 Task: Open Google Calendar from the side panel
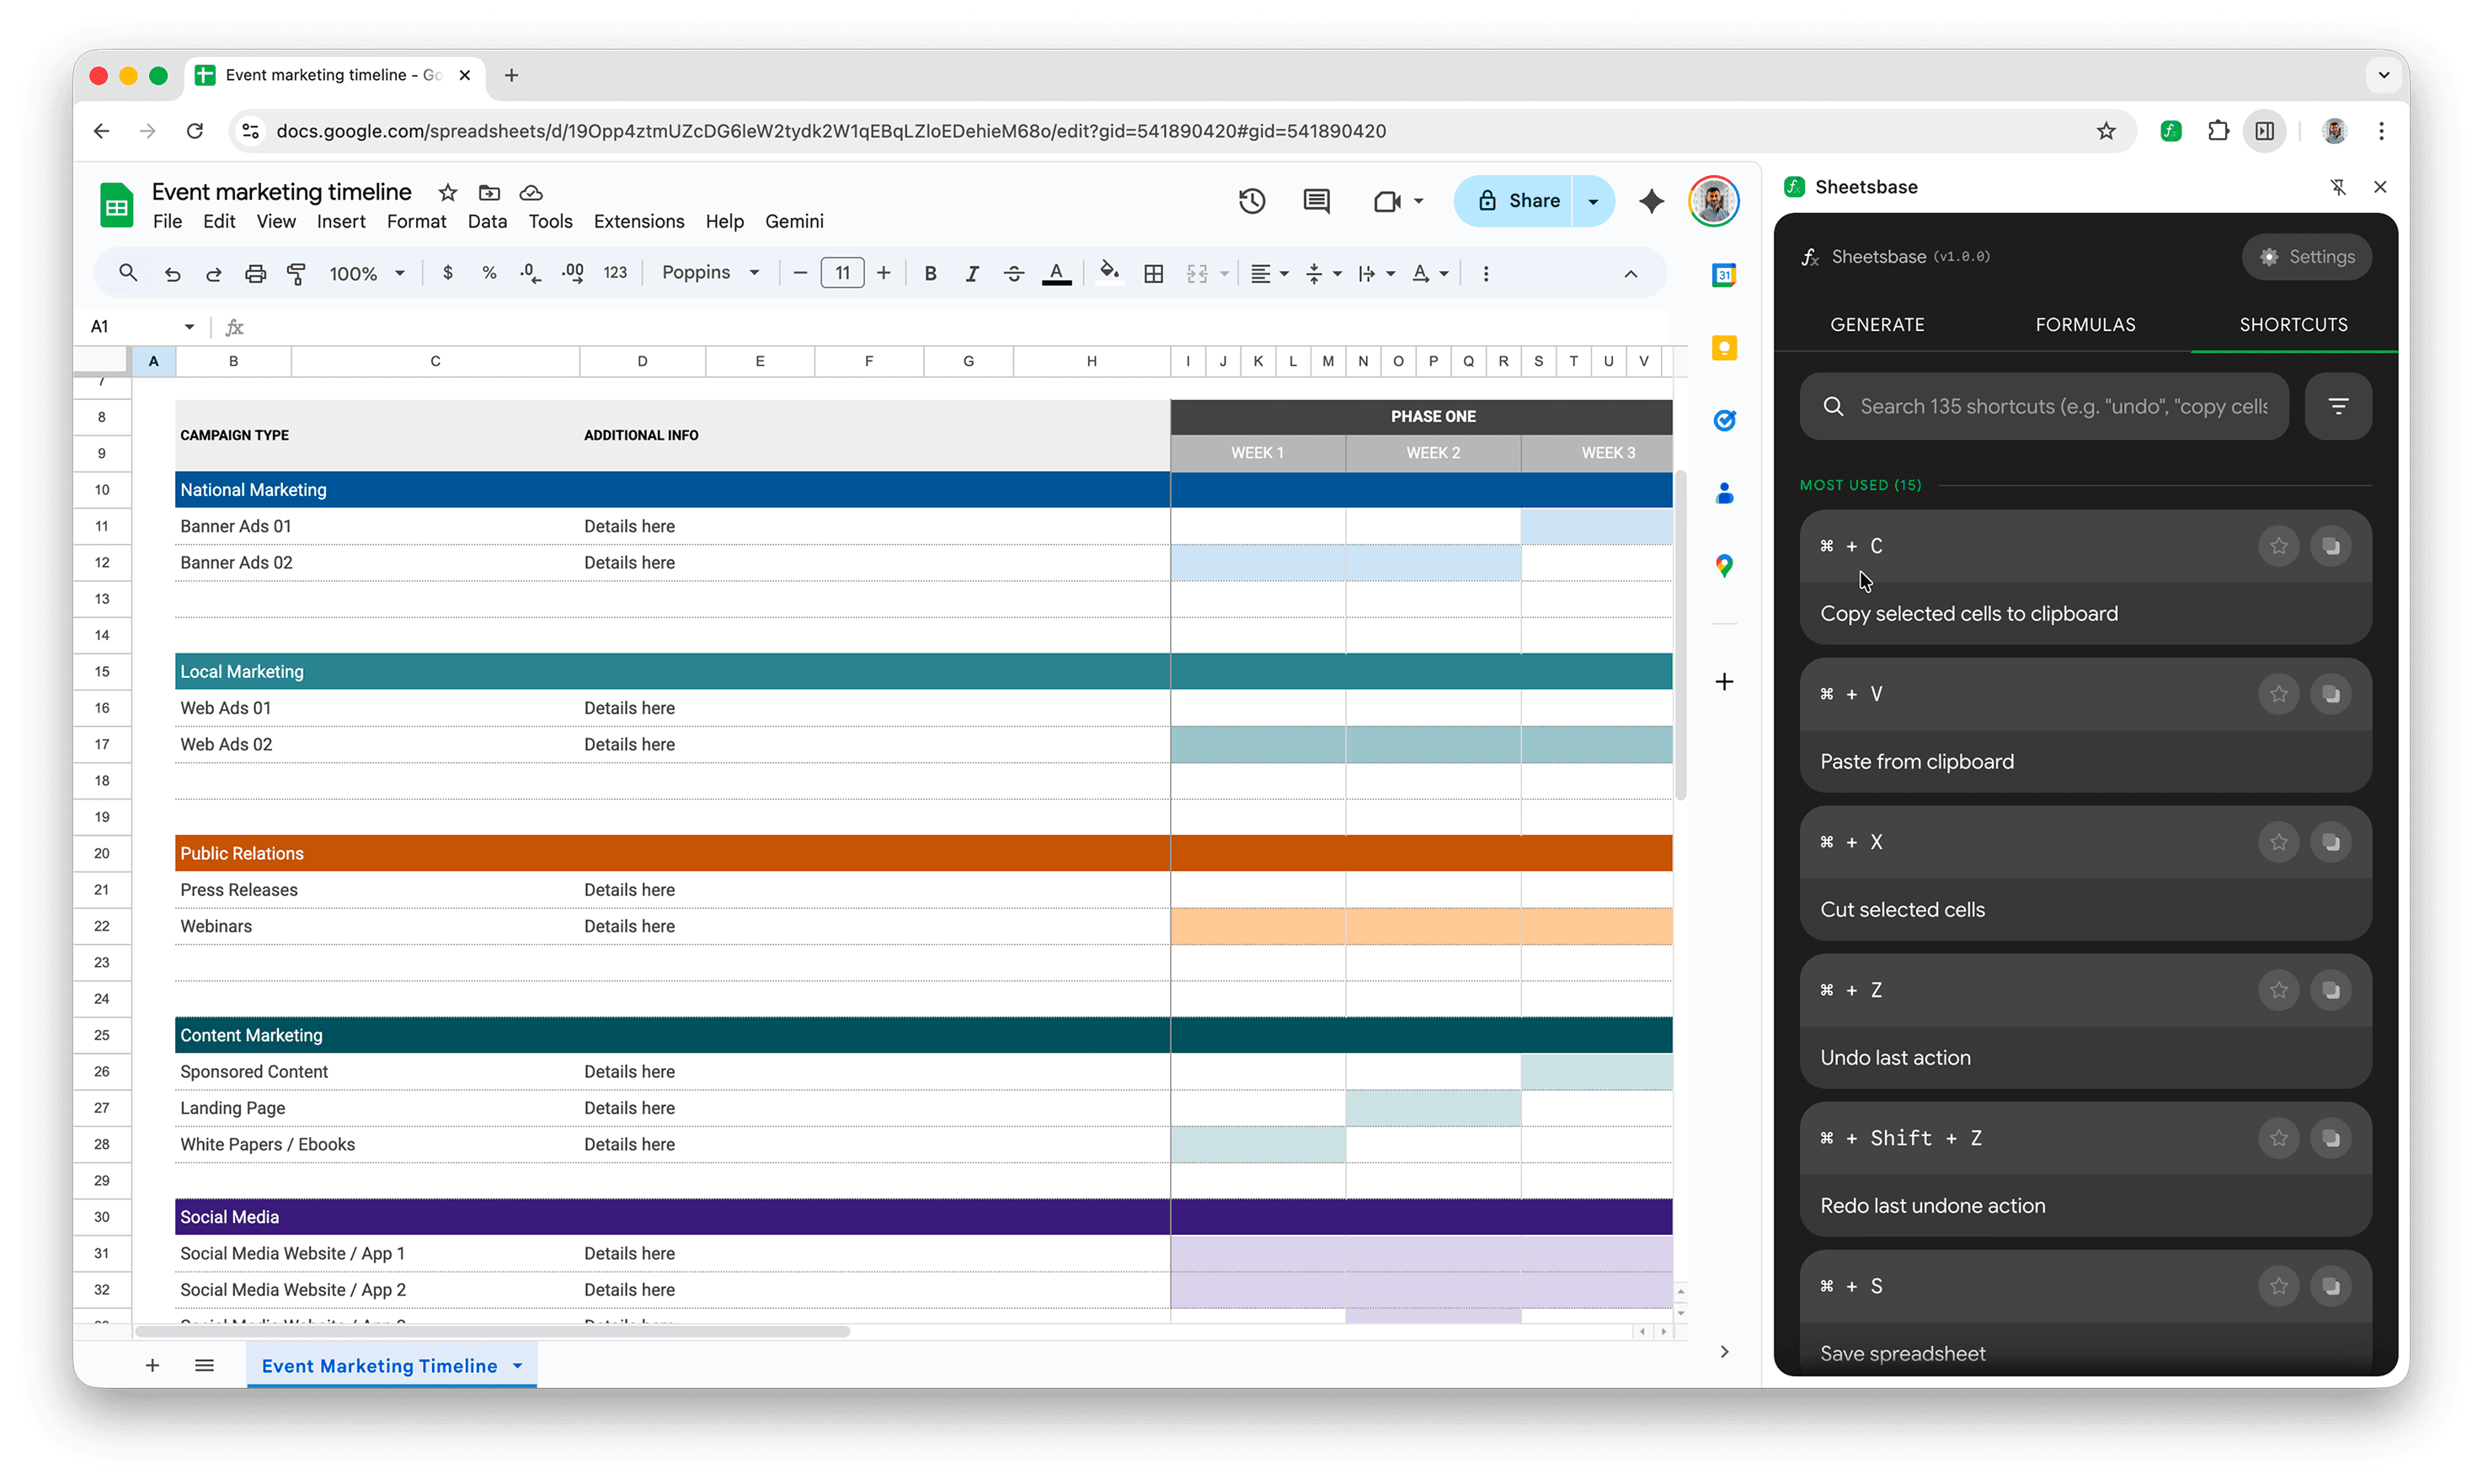point(1723,274)
